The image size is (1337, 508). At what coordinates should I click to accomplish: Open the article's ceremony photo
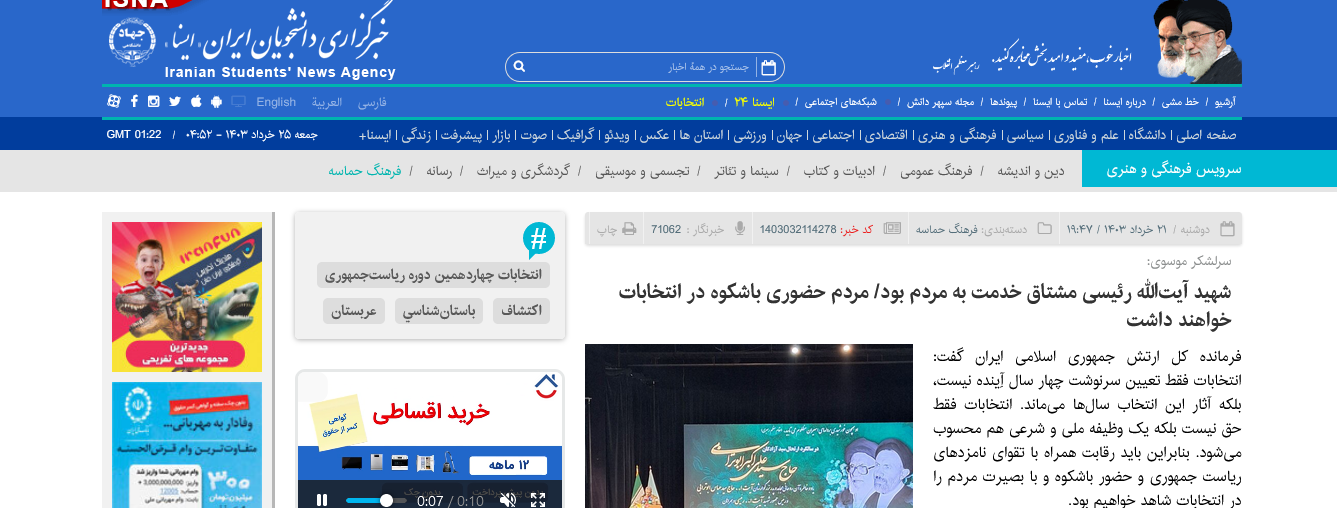tap(749, 426)
